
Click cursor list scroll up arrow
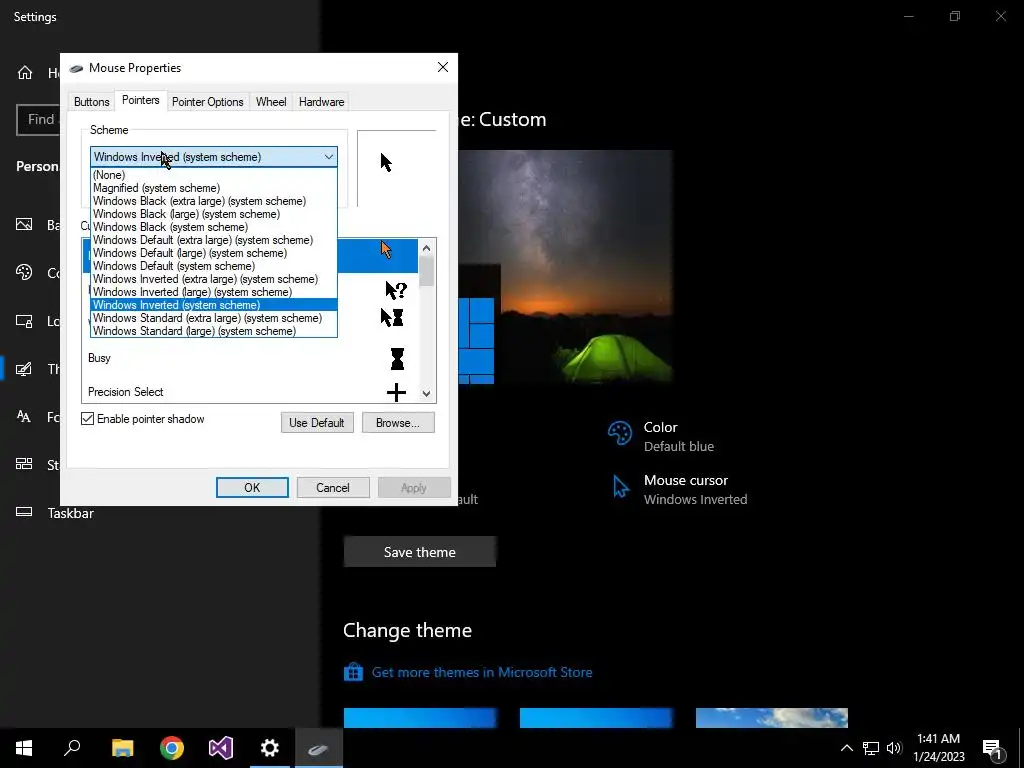[x=426, y=248]
